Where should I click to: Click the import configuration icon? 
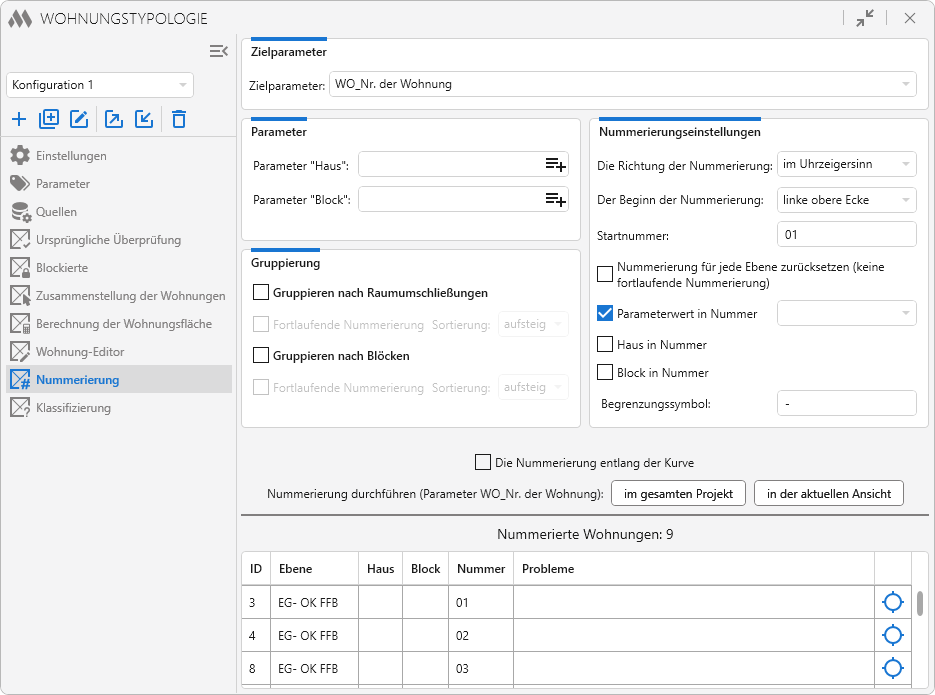pos(144,119)
